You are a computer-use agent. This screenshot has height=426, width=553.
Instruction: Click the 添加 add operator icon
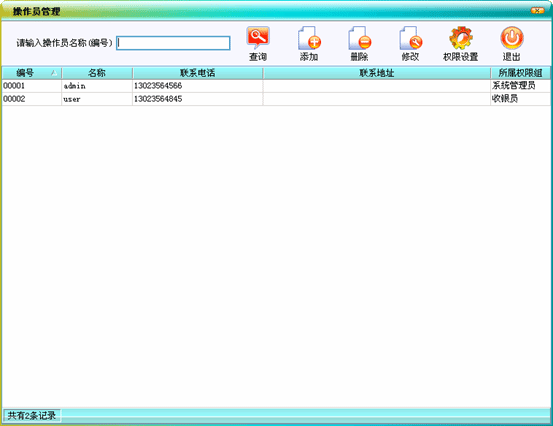pyautogui.click(x=309, y=37)
